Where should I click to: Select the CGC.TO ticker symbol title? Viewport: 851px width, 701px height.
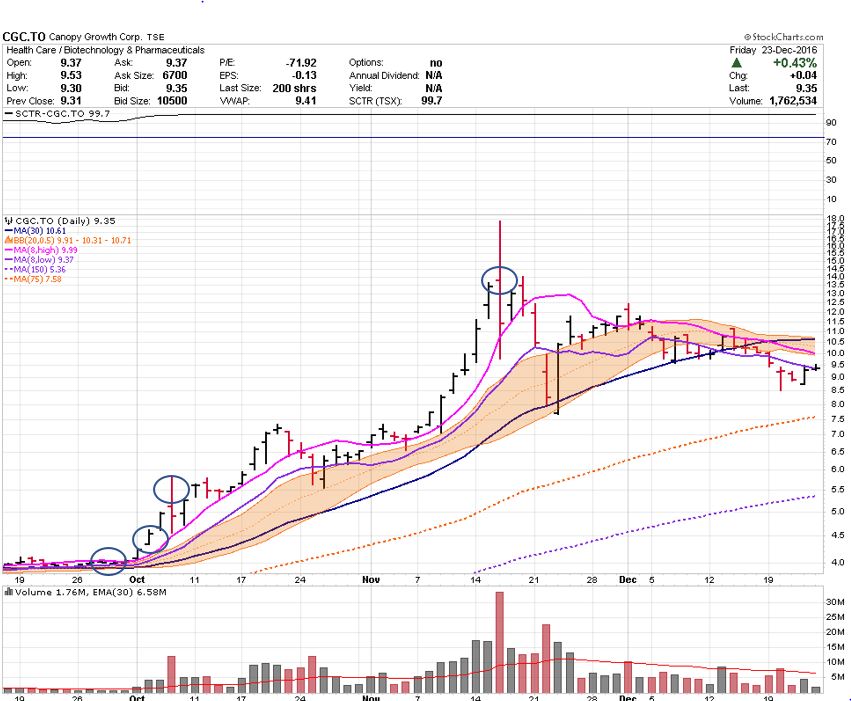tap(24, 37)
